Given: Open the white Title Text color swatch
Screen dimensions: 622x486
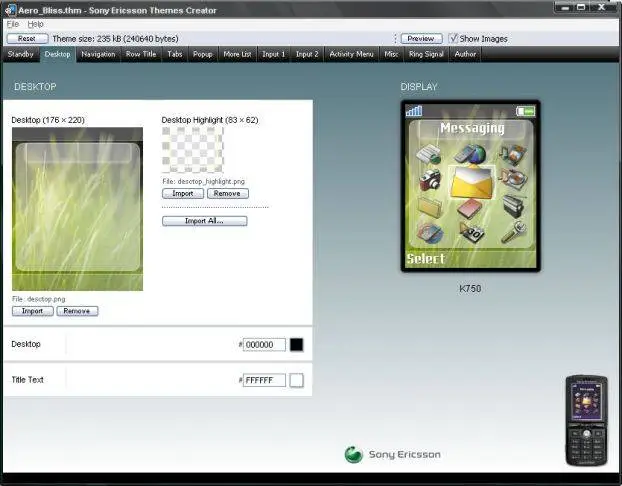Looking at the screenshot, I should tap(296, 380).
